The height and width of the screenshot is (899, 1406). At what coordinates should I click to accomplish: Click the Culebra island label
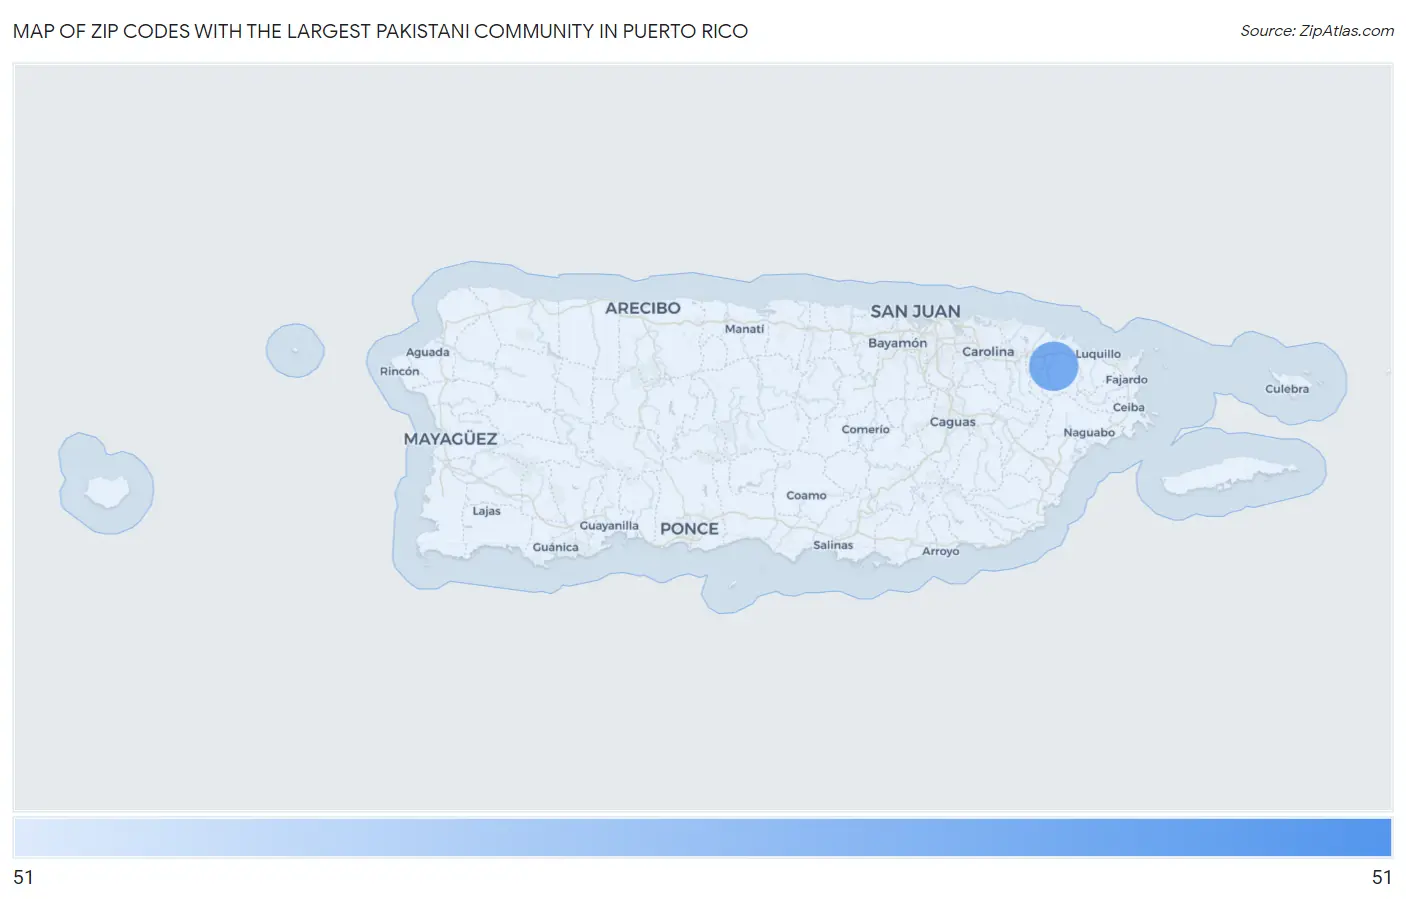coord(1286,390)
